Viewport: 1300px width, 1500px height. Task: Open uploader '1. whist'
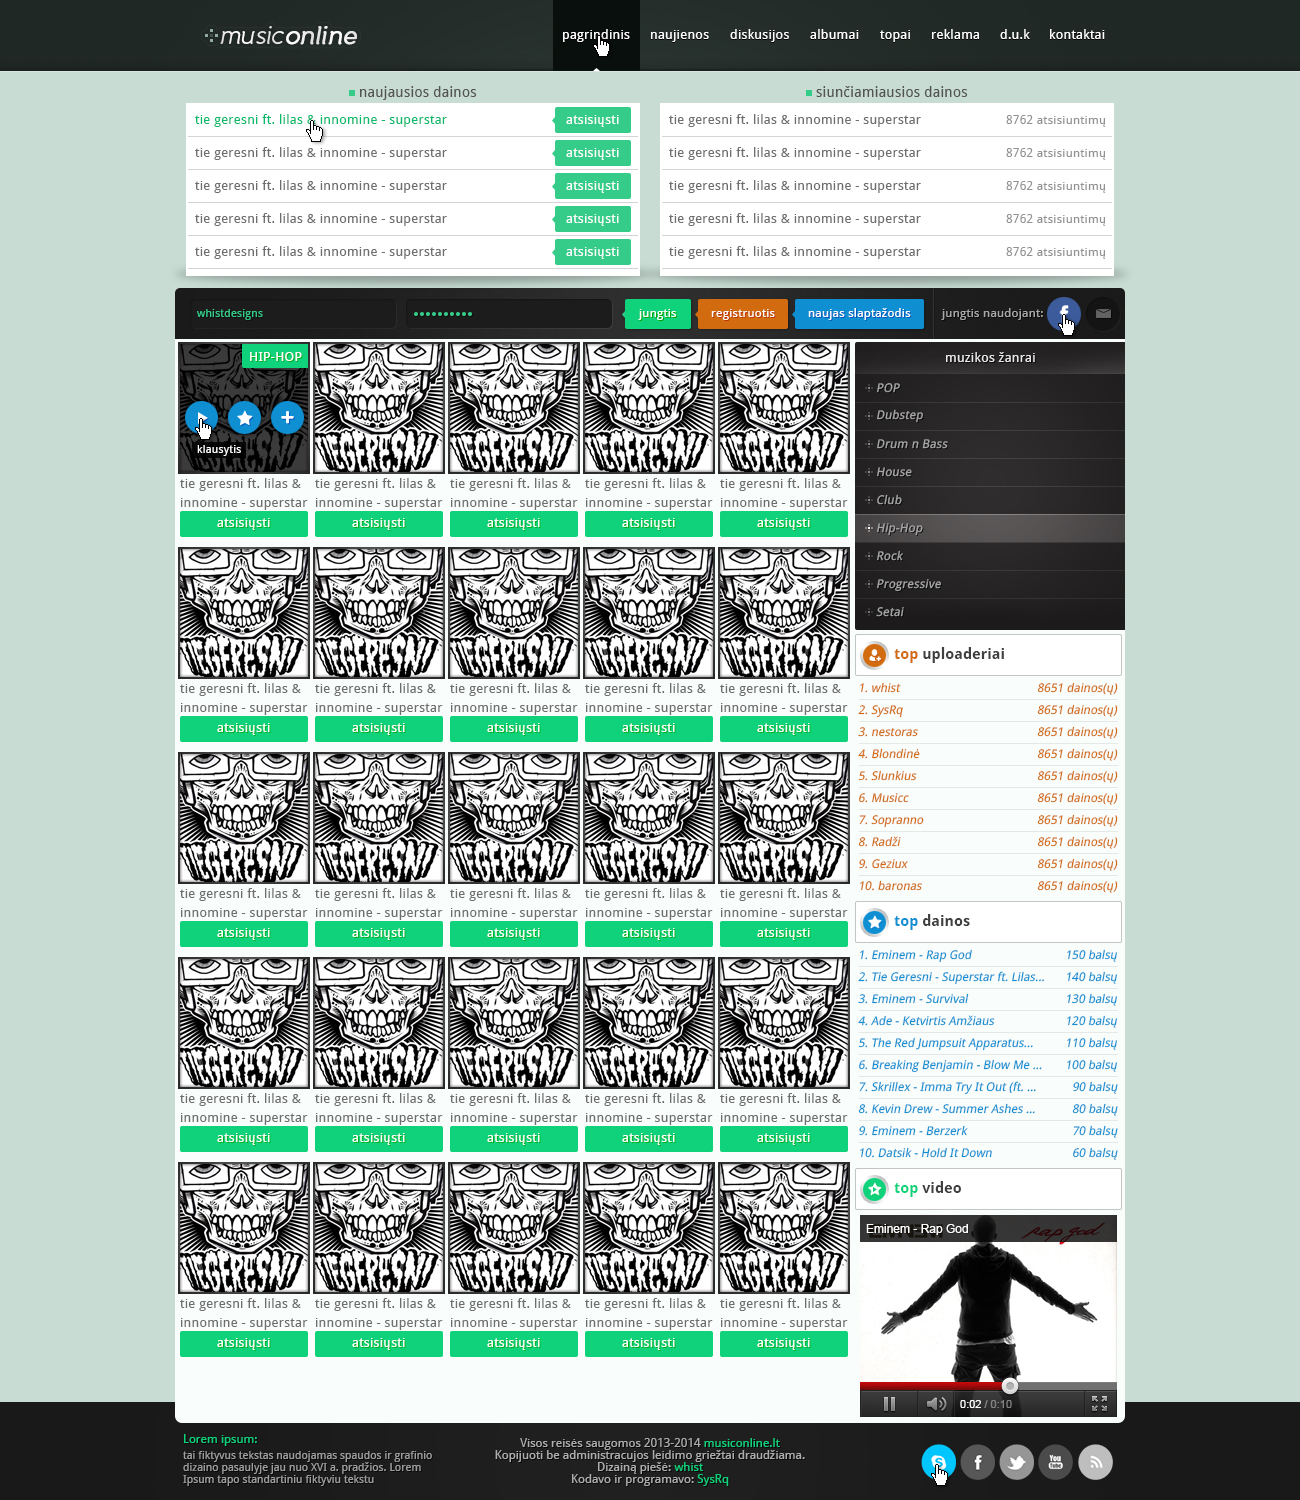point(879,688)
